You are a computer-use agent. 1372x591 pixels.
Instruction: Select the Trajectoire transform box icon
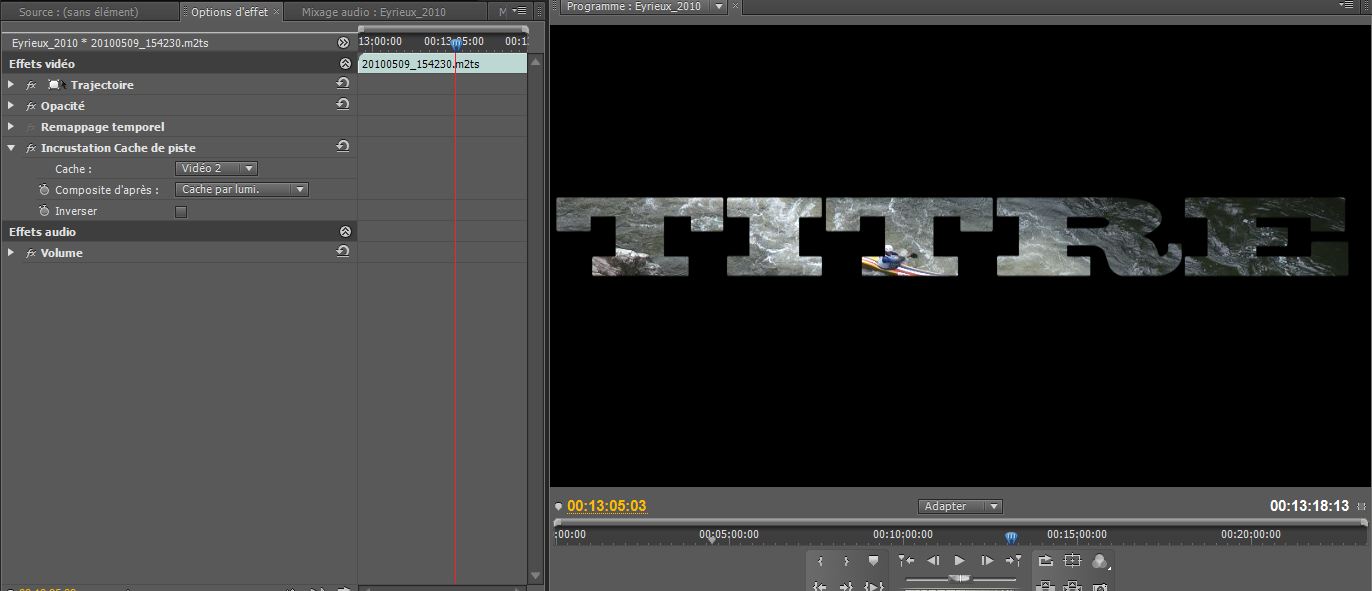(56, 85)
